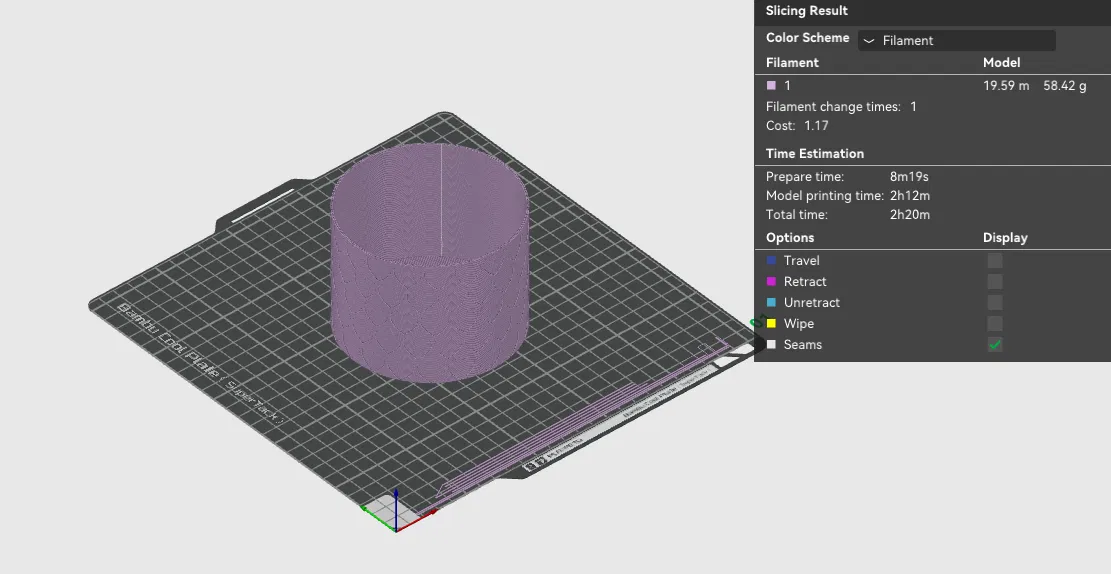Click the Display column heading

coord(1005,237)
